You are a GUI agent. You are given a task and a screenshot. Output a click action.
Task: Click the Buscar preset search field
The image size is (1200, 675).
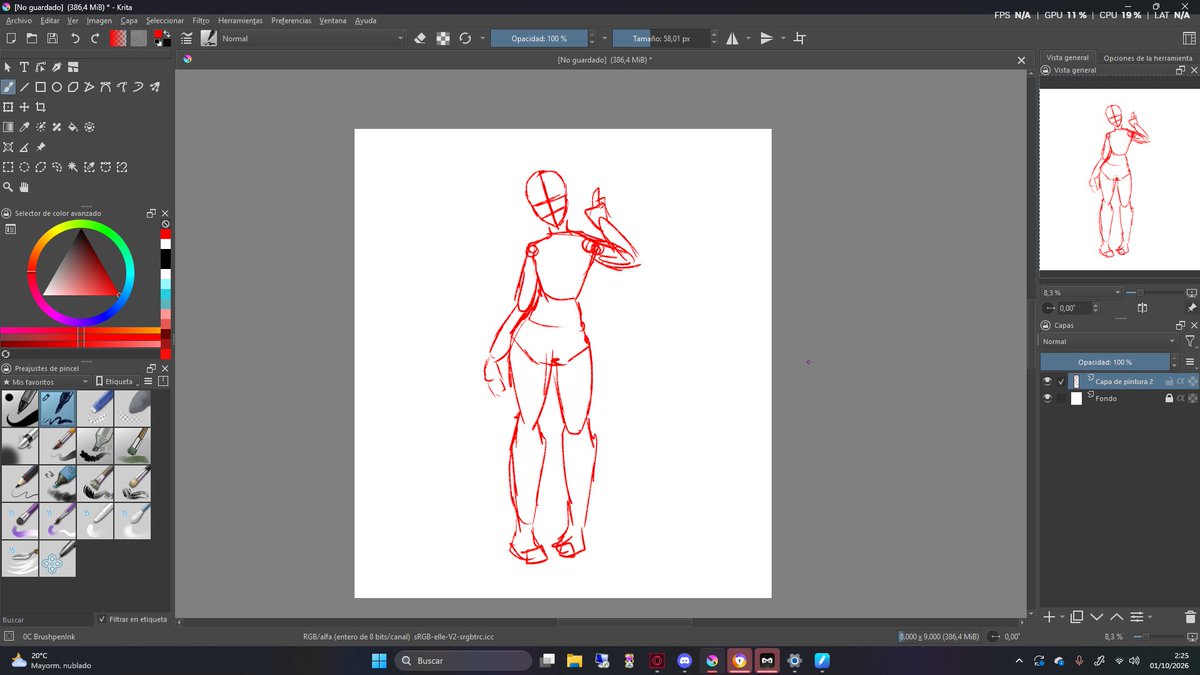[46, 620]
